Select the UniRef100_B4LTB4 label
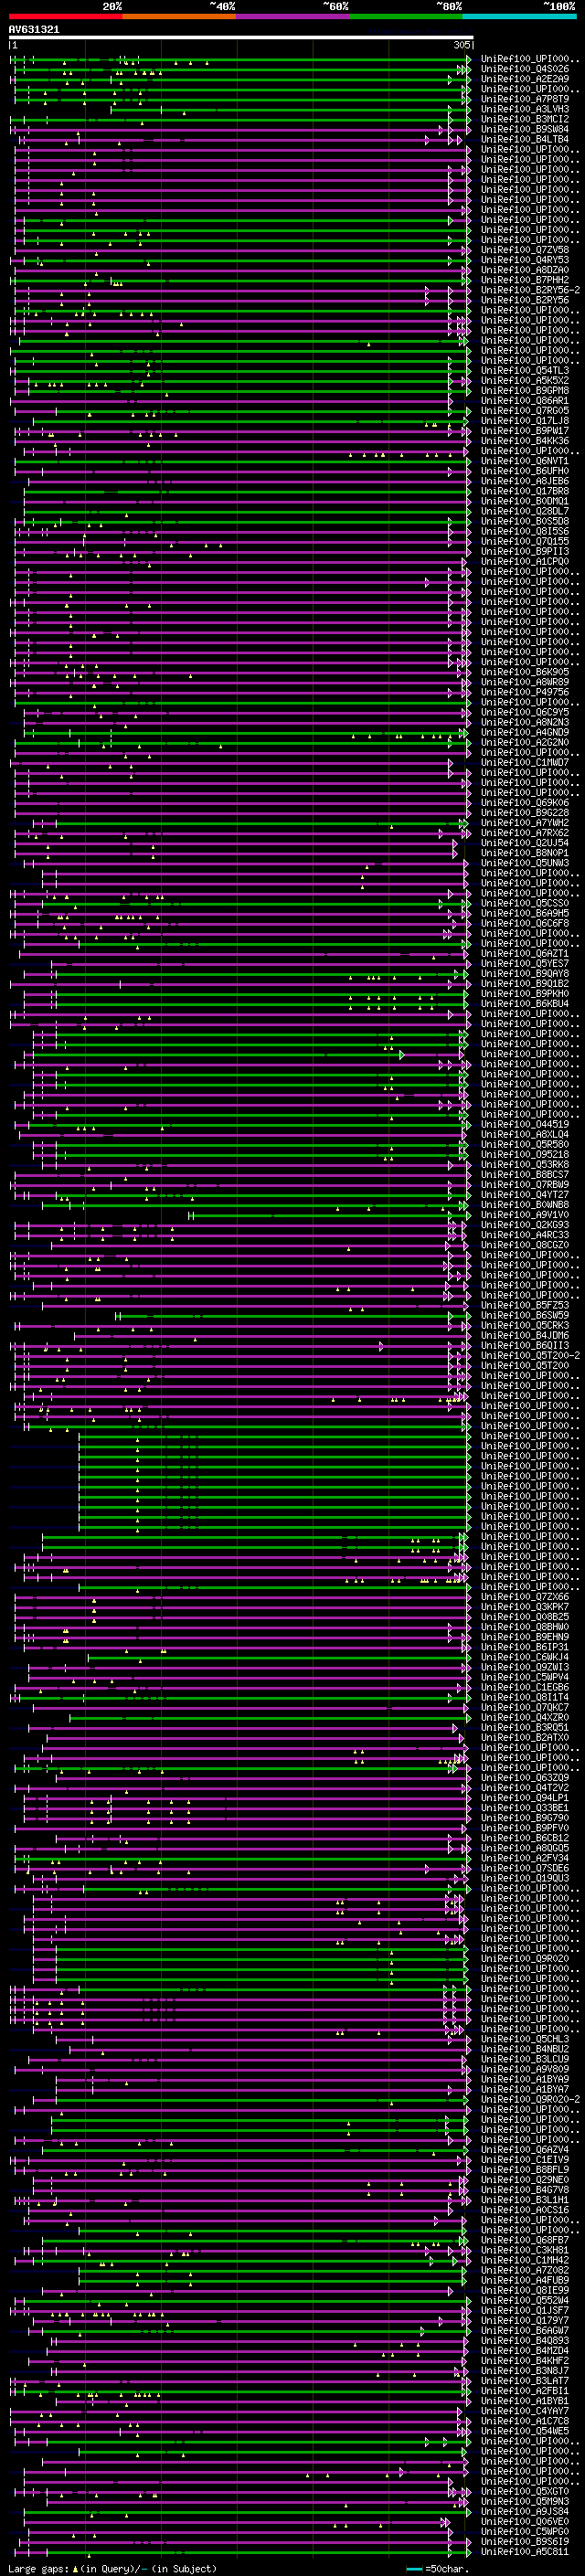This screenshot has height=2576, width=585. point(525,139)
